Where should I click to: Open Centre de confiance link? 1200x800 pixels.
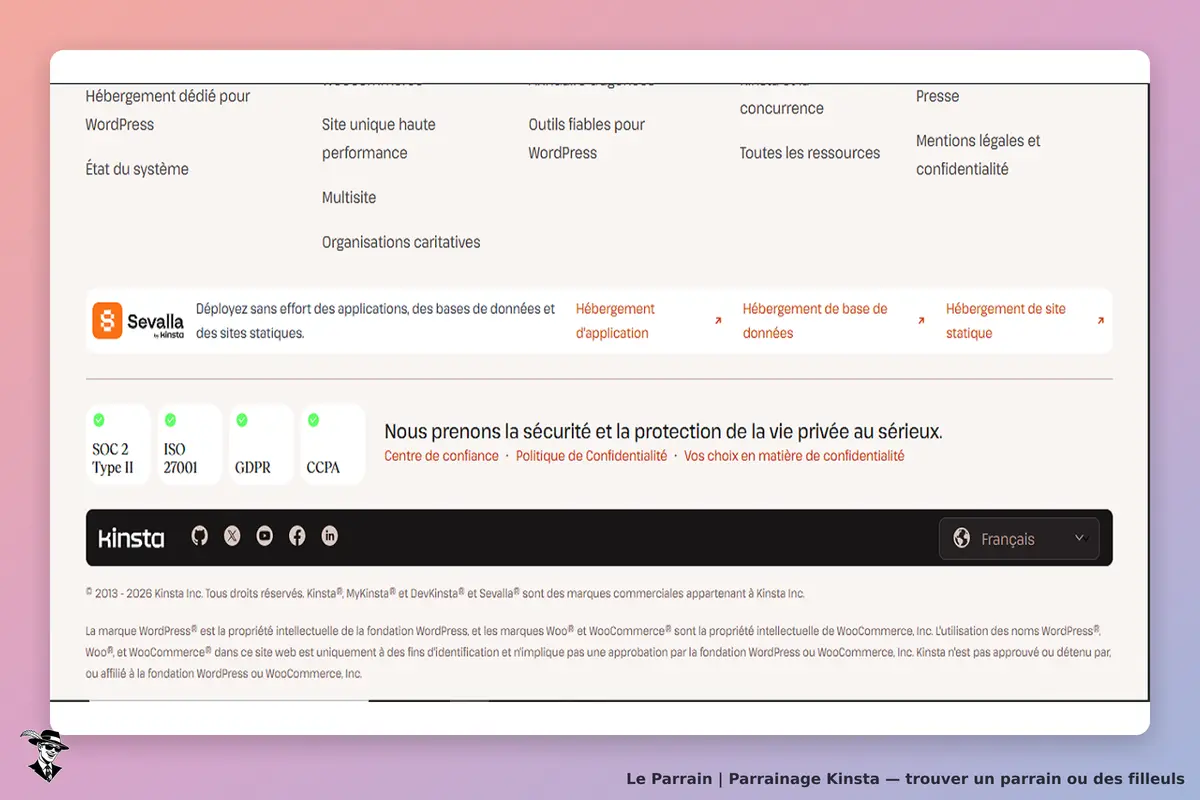pos(441,456)
